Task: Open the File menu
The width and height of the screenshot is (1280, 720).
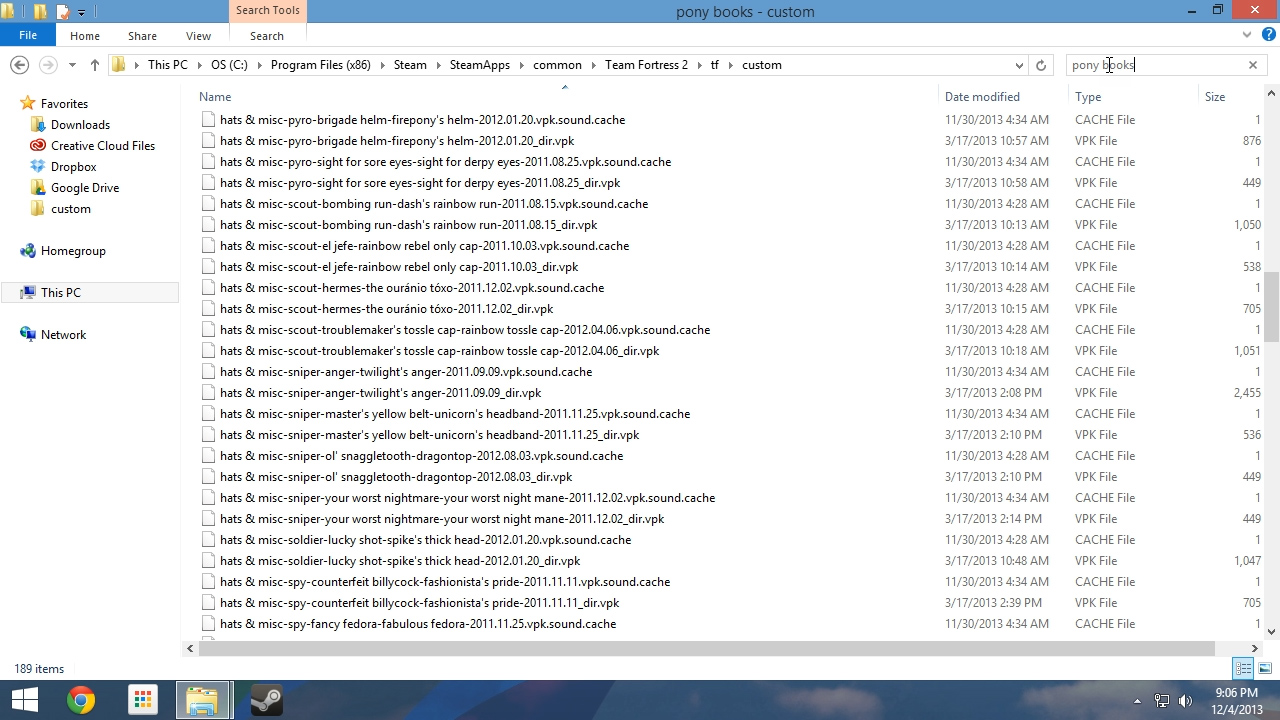Action: [x=28, y=36]
